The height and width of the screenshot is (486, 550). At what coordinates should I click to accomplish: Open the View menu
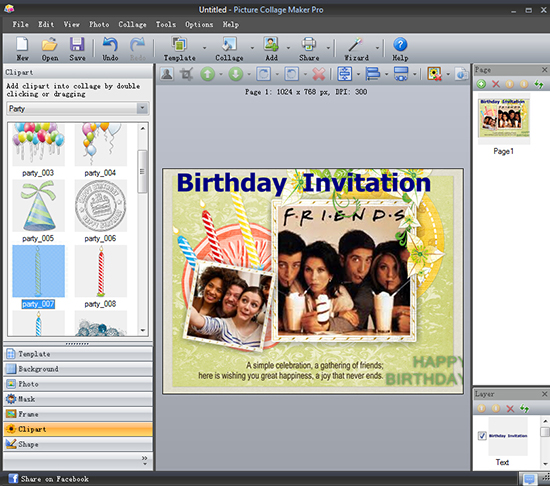72,24
